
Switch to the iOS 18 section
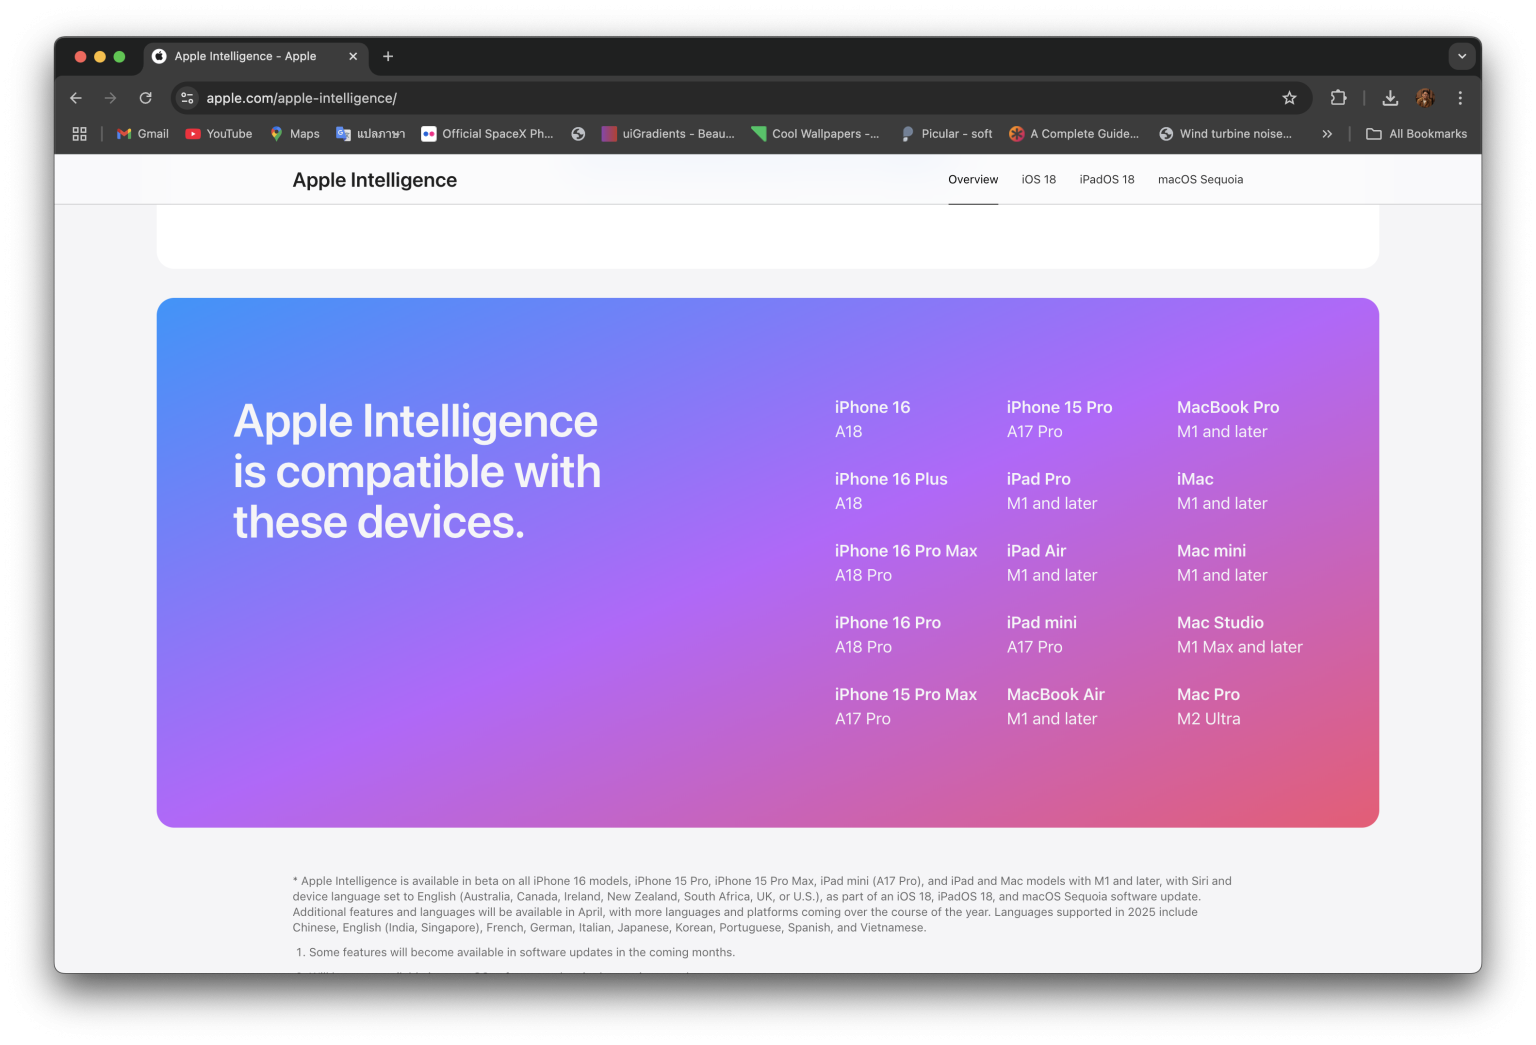1038,179
